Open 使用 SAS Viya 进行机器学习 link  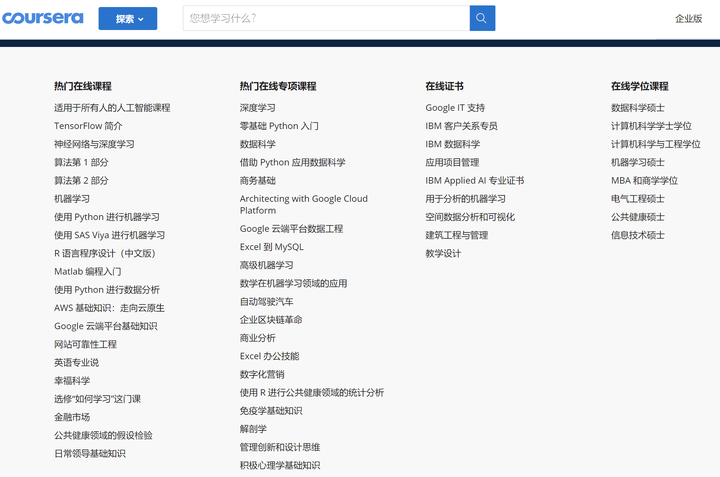[109, 235]
